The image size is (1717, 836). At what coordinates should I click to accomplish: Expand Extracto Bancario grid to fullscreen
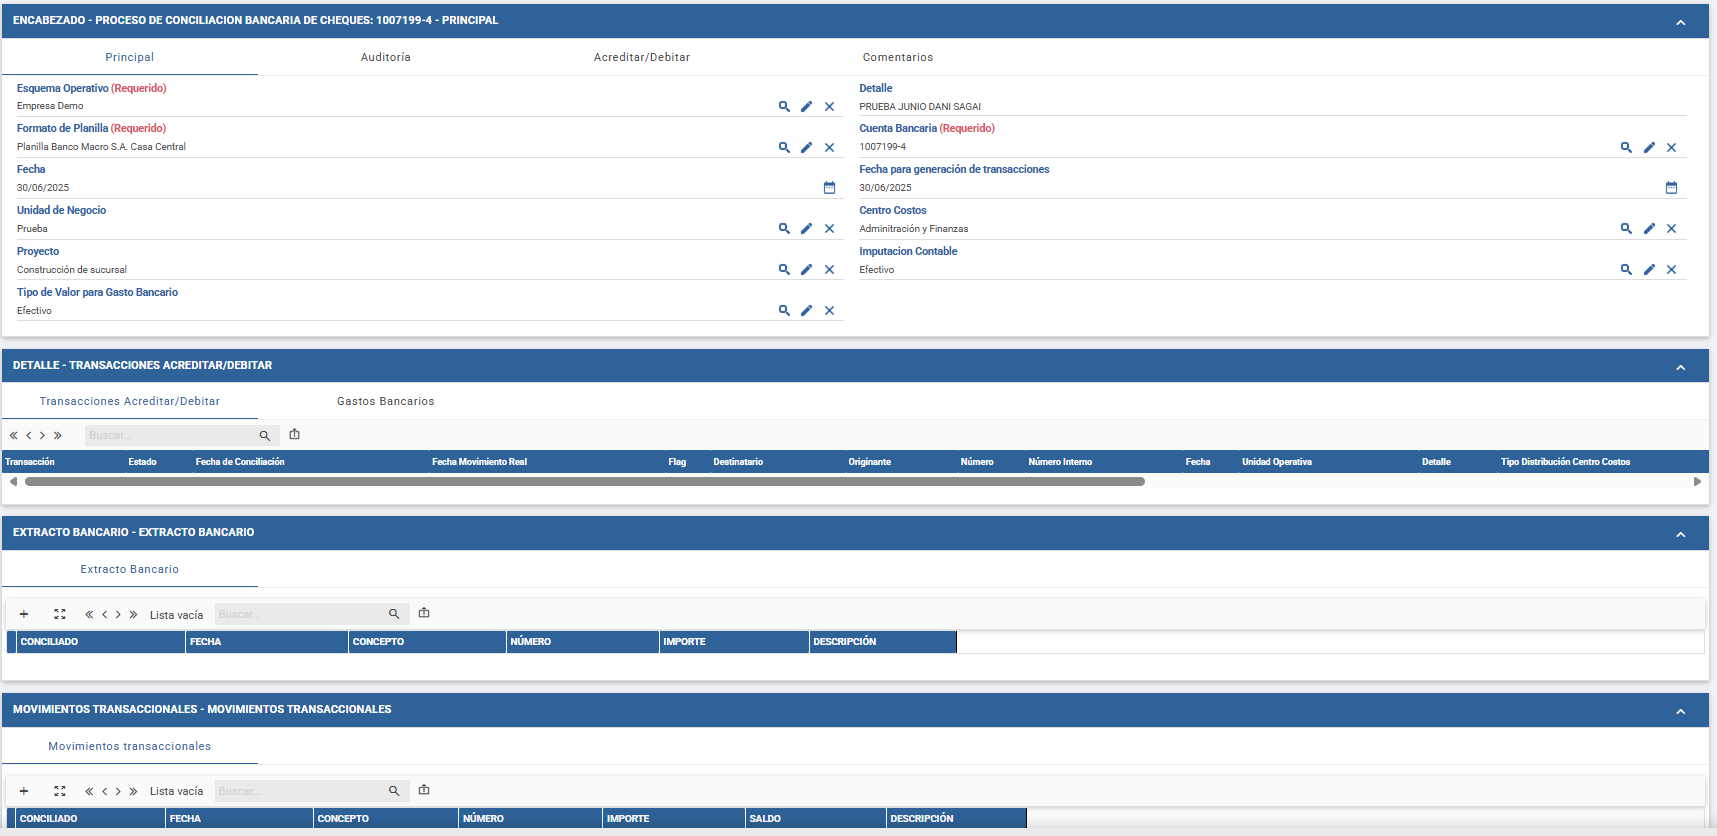coord(60,614)
